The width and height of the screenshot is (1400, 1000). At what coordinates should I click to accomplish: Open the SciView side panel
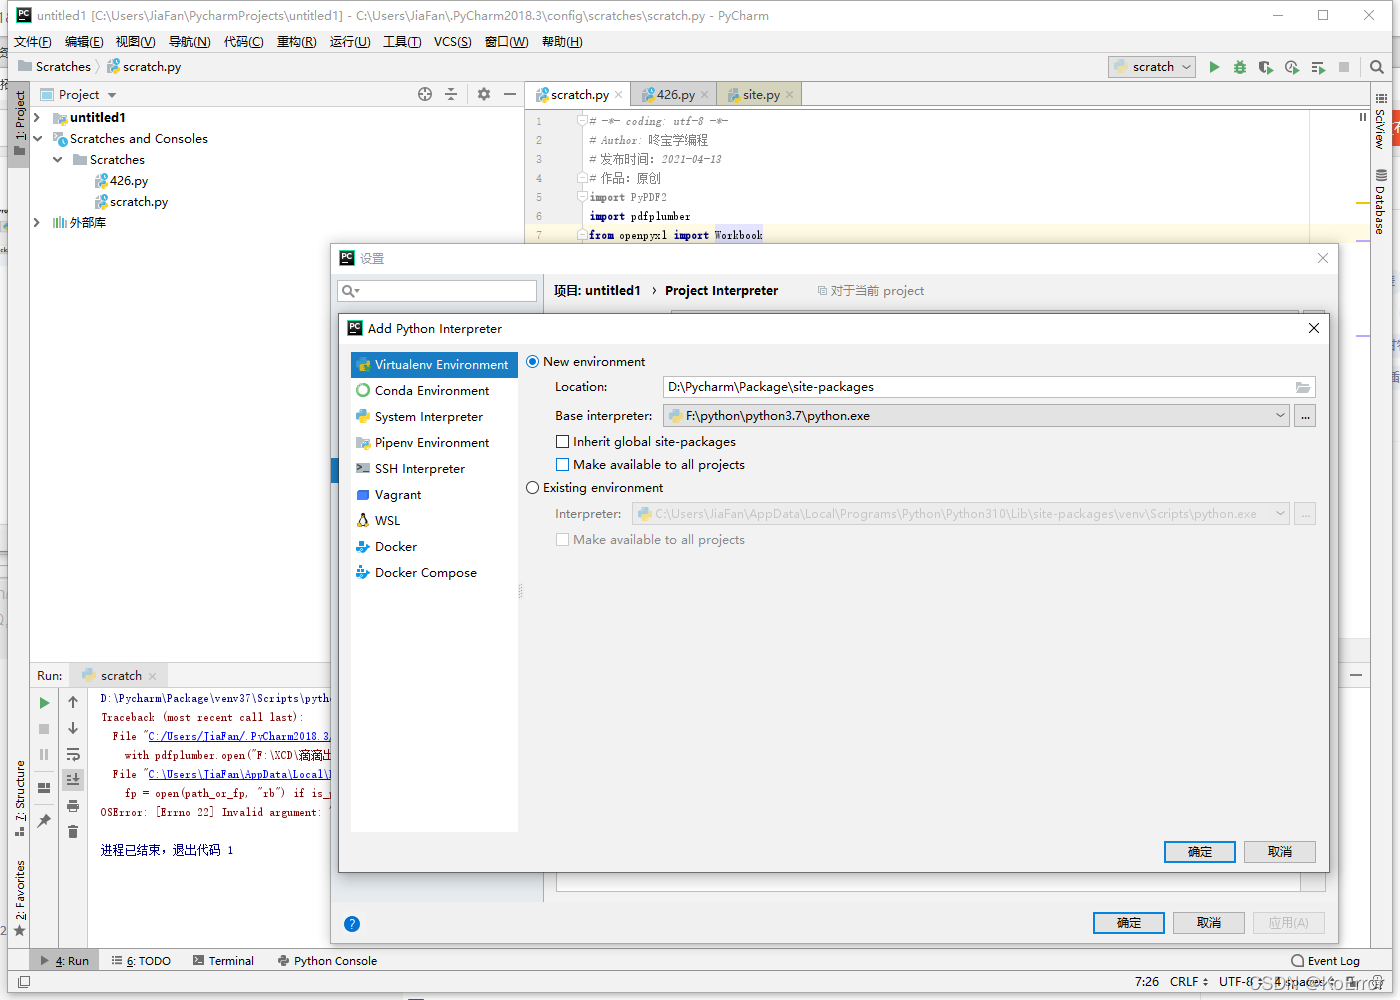pyautogui.click(x=1381, y=122)
